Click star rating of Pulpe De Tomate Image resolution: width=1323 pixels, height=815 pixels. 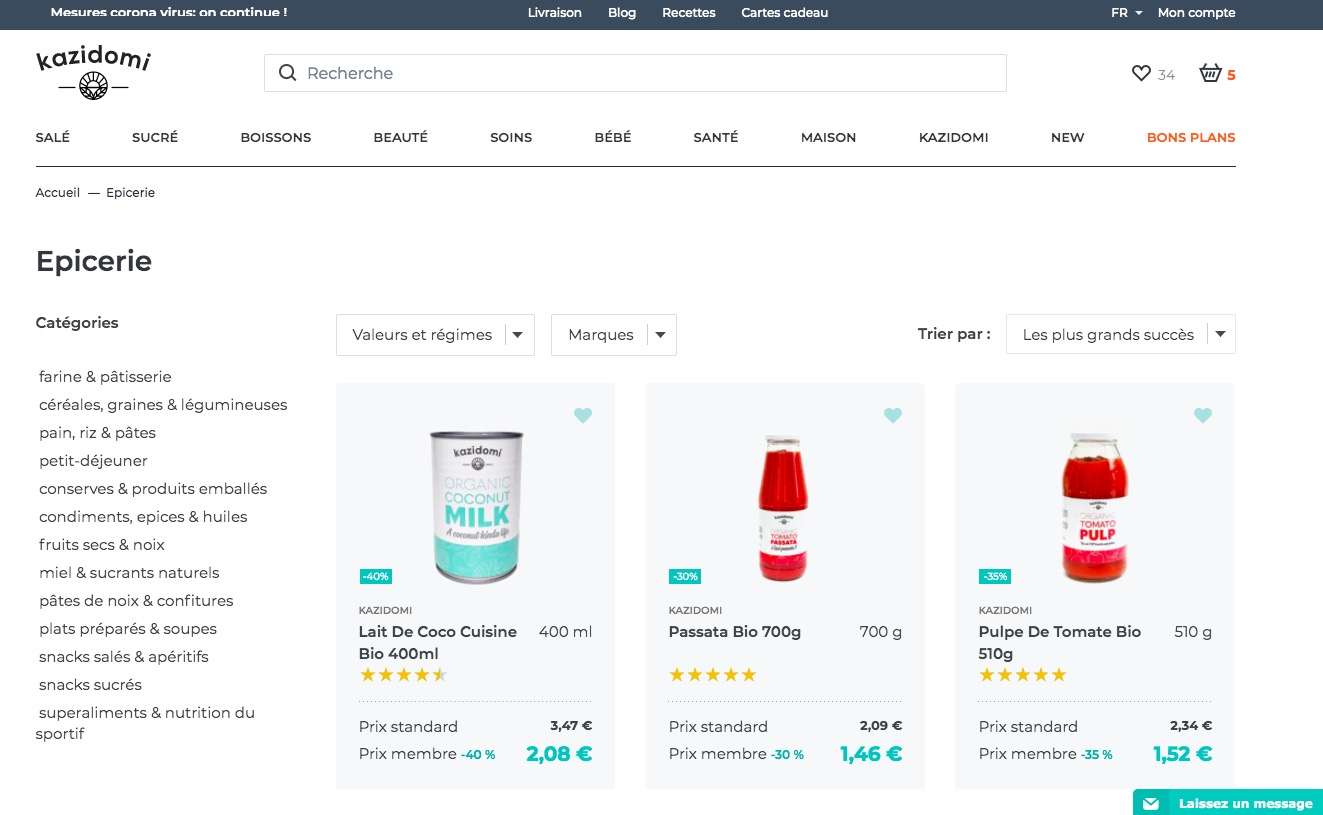(x=1023, y=675)
